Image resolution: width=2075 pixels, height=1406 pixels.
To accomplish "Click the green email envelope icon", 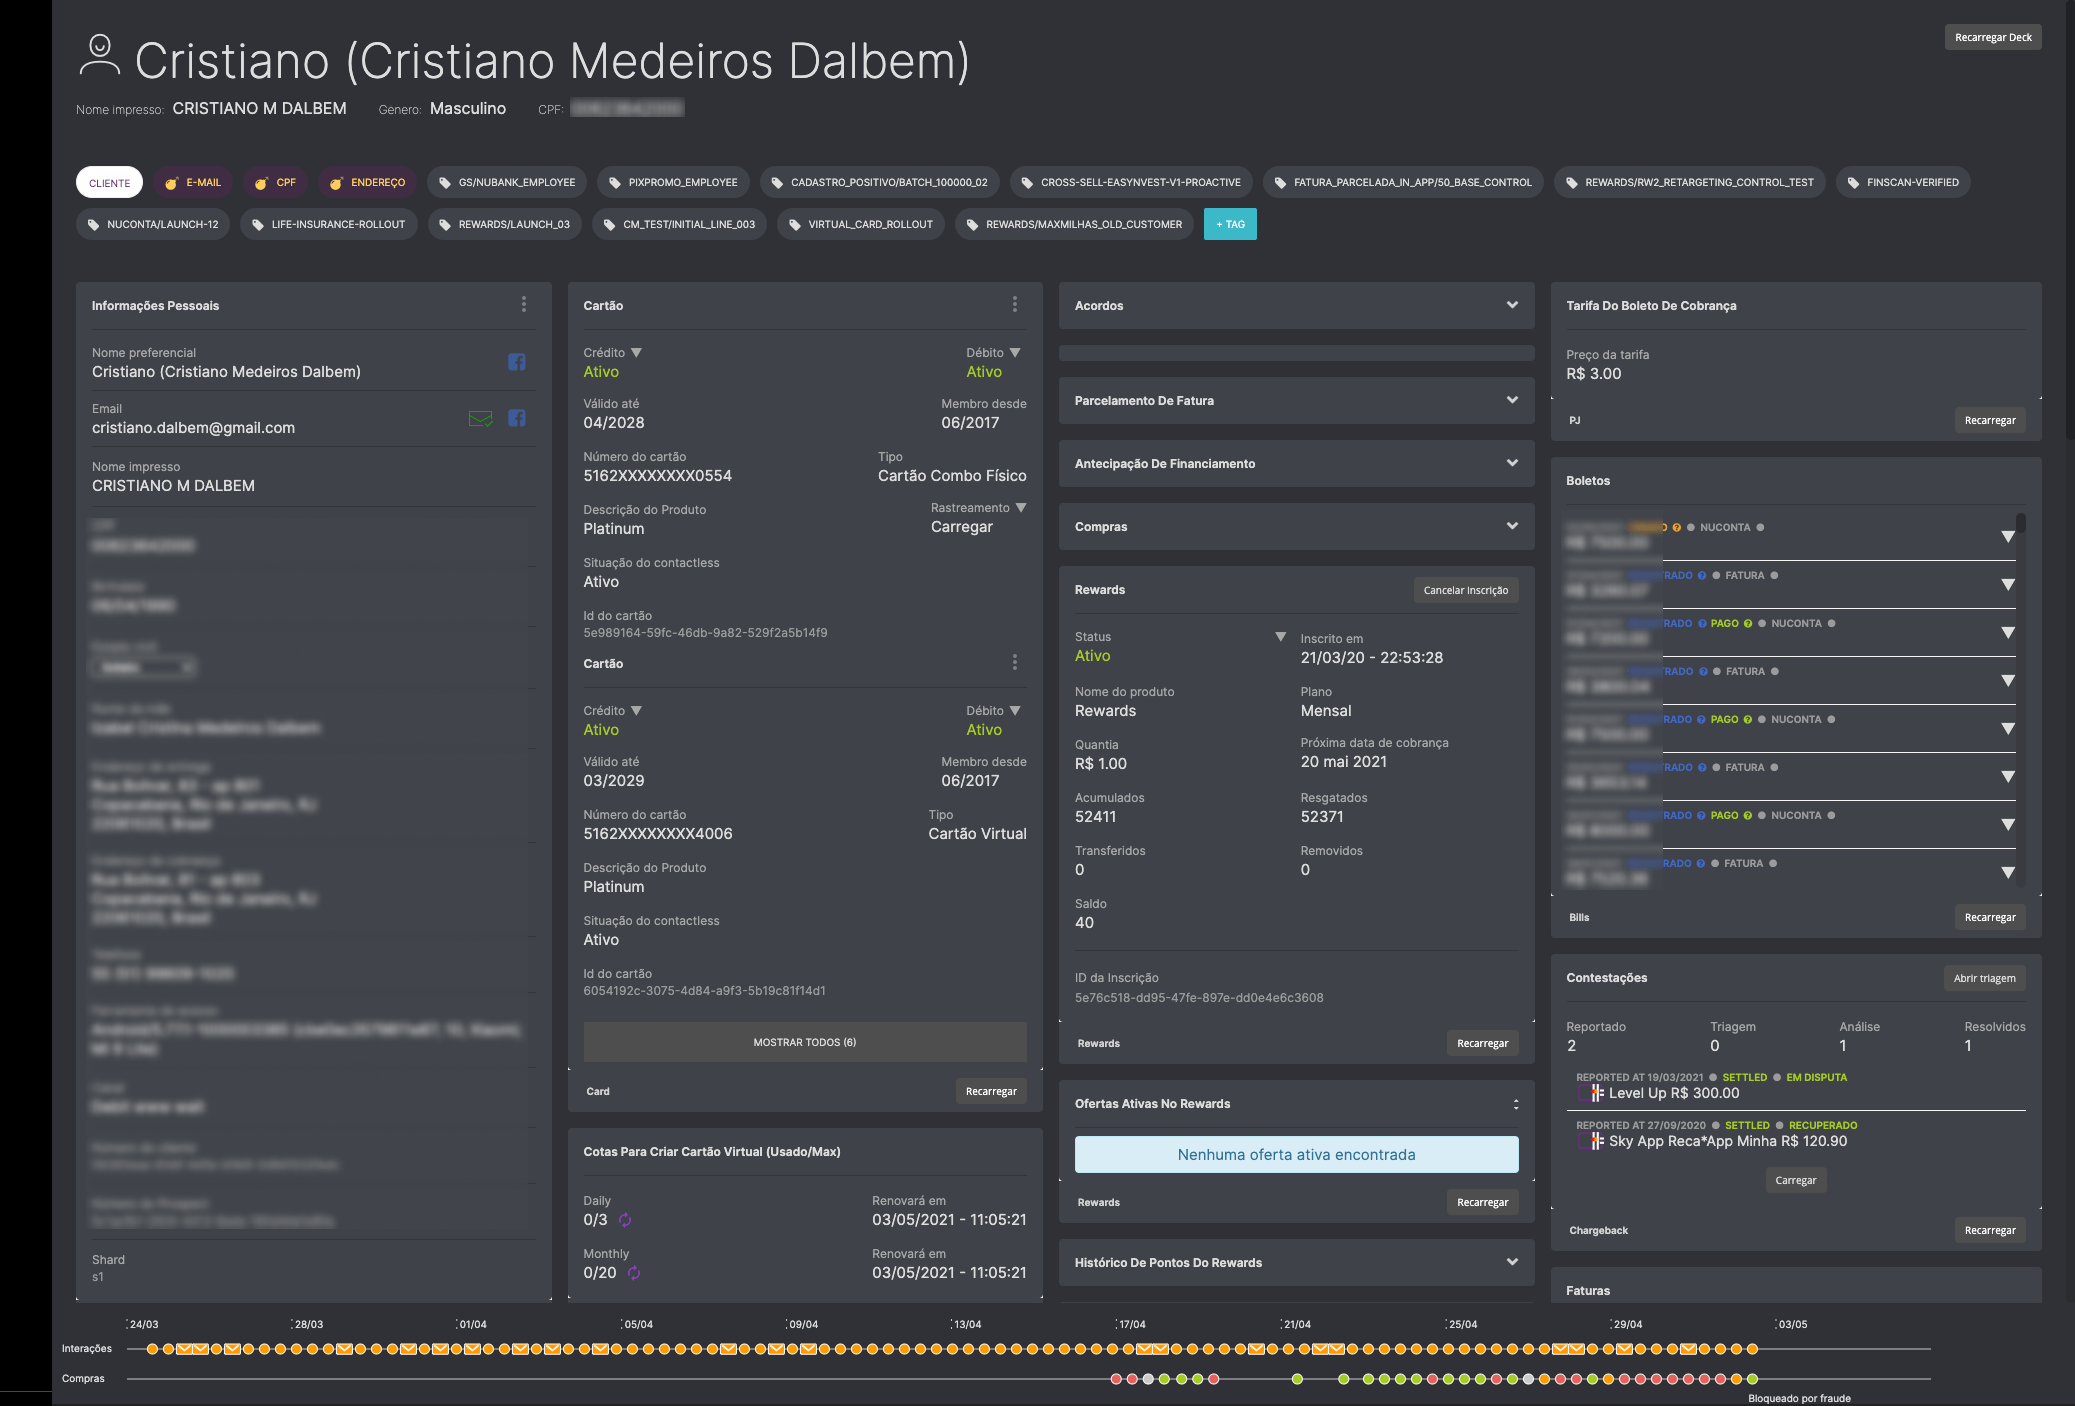I will point(480,419).
